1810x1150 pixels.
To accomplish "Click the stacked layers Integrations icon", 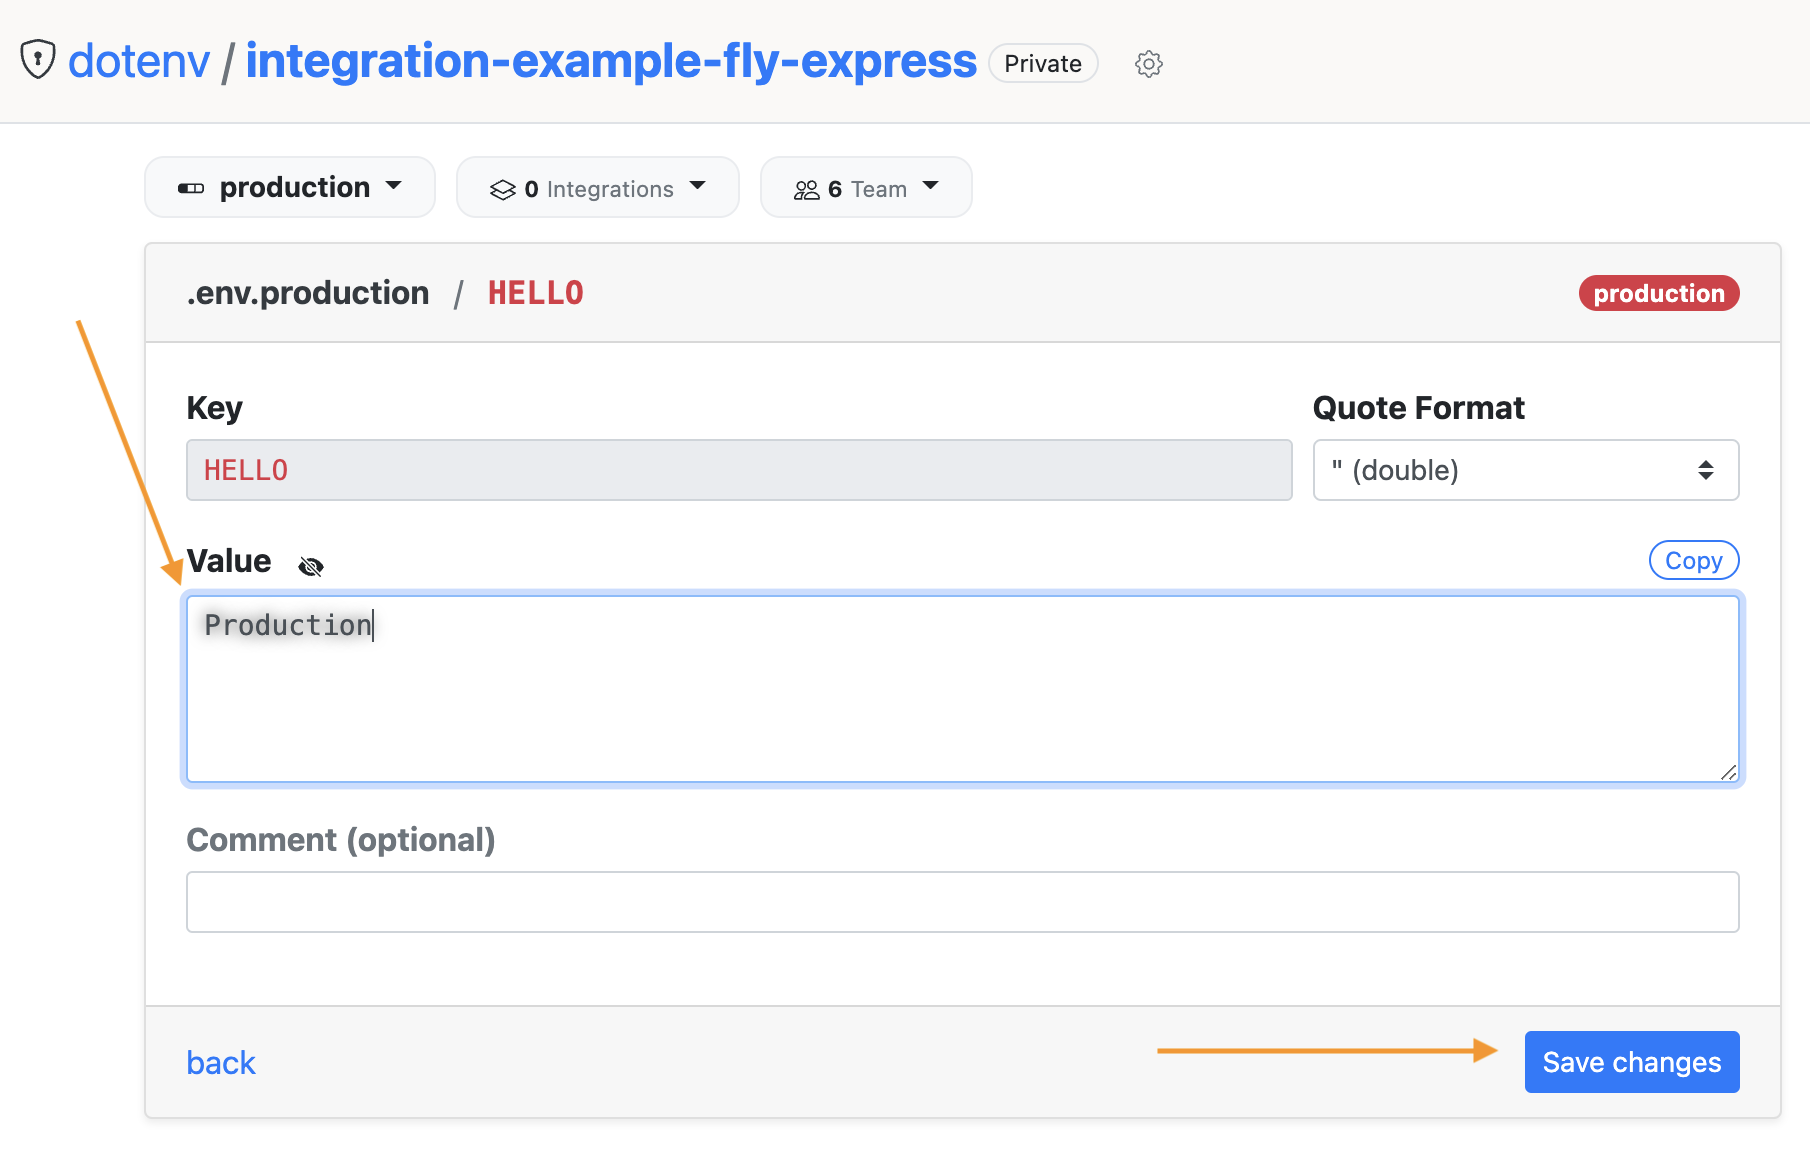I will (502, 189).
